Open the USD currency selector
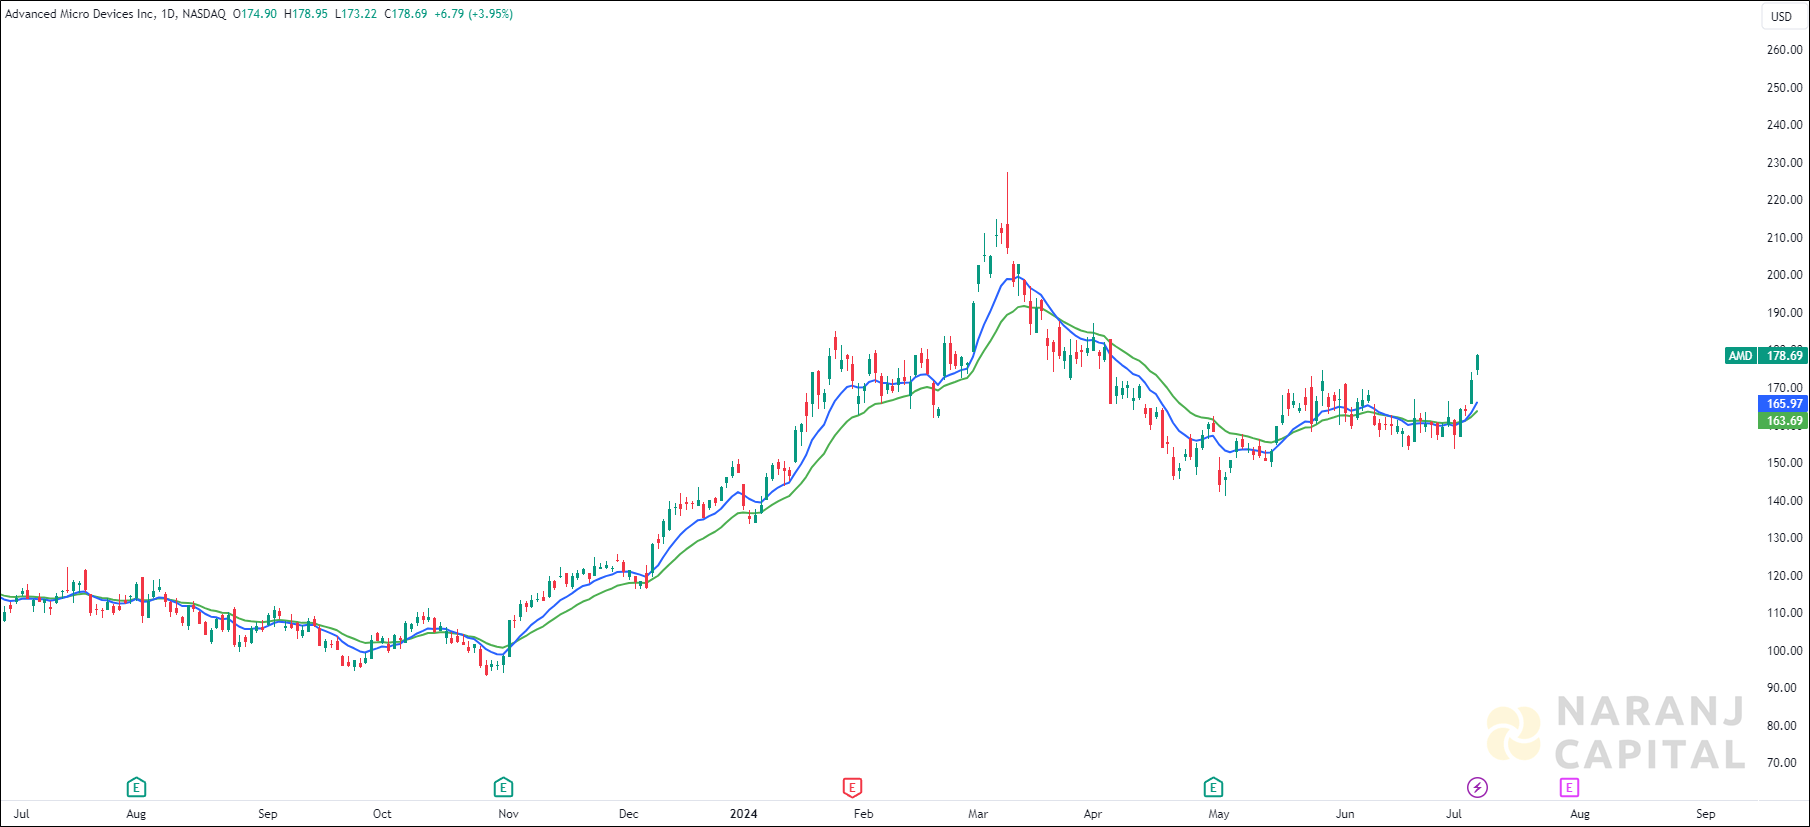Viewport: 1810px width, 827px height. (x=1782, y=16)
